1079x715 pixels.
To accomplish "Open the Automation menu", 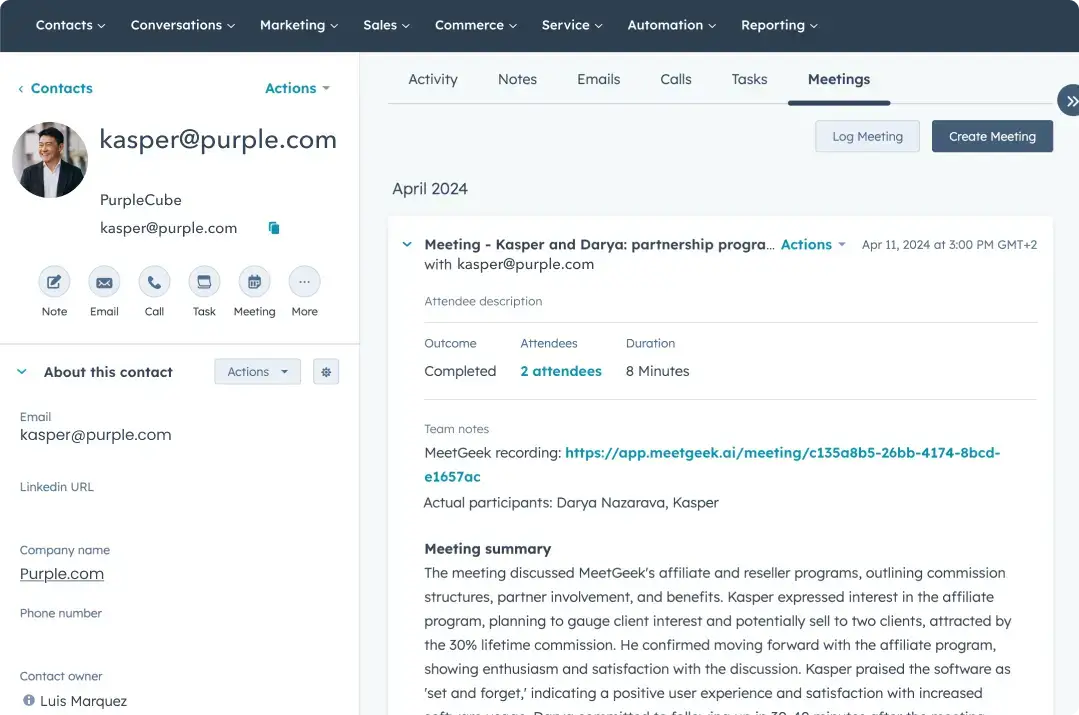I will 671,25.
